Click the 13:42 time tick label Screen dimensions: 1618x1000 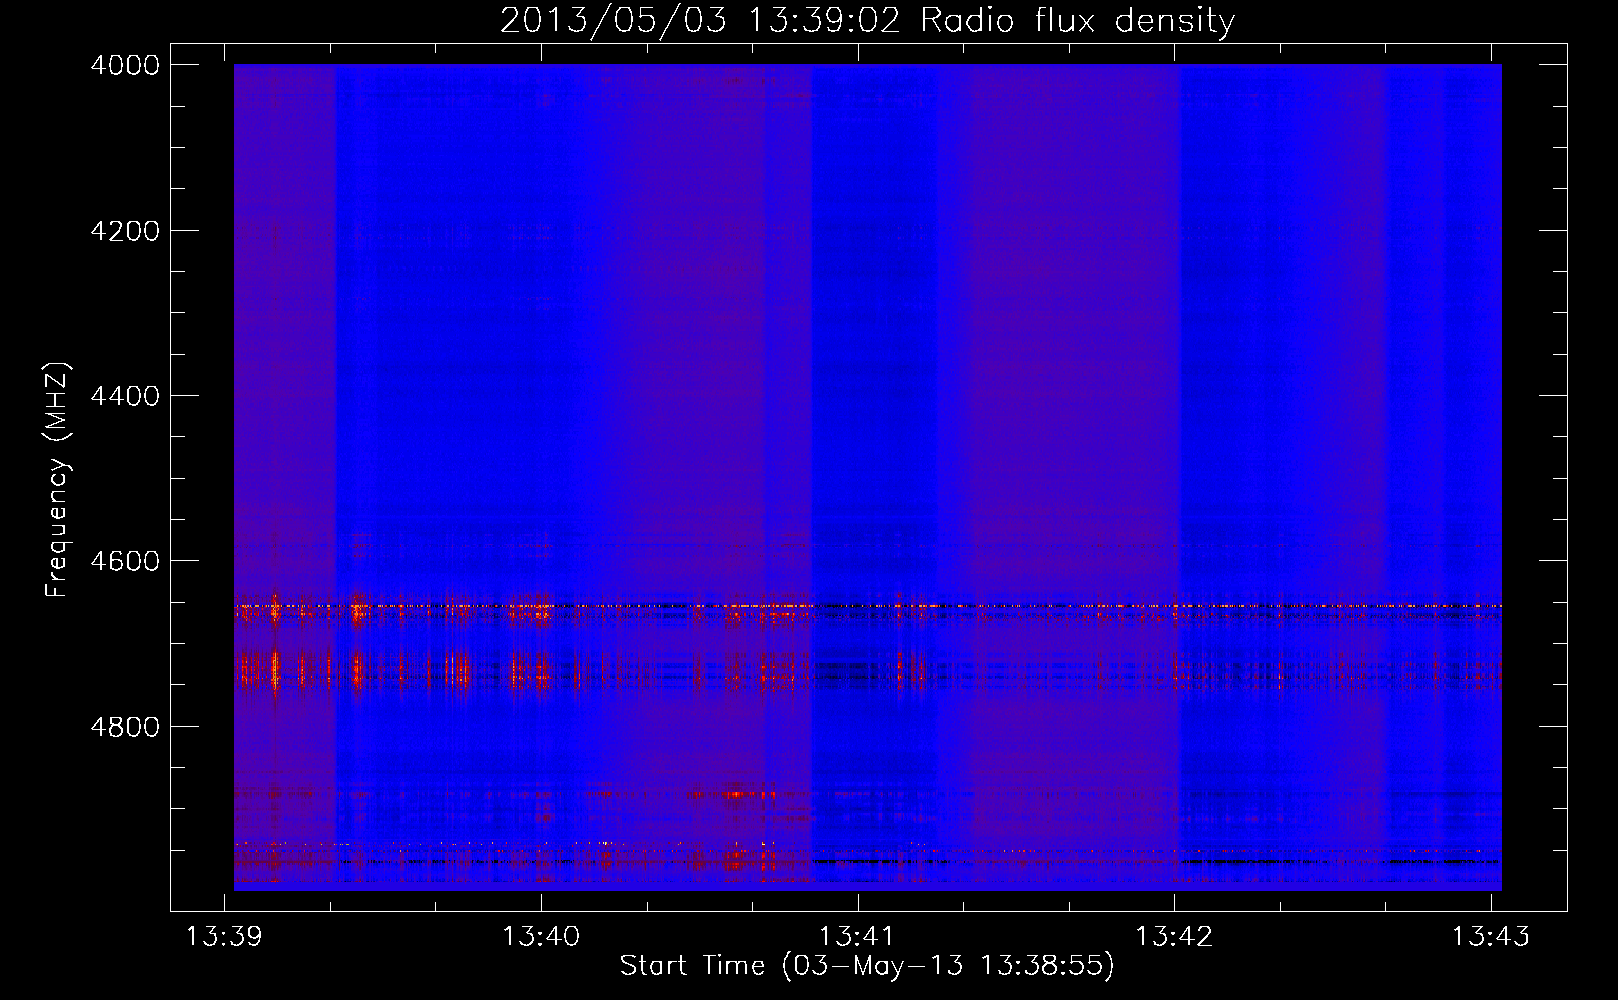pos(1174,936)
